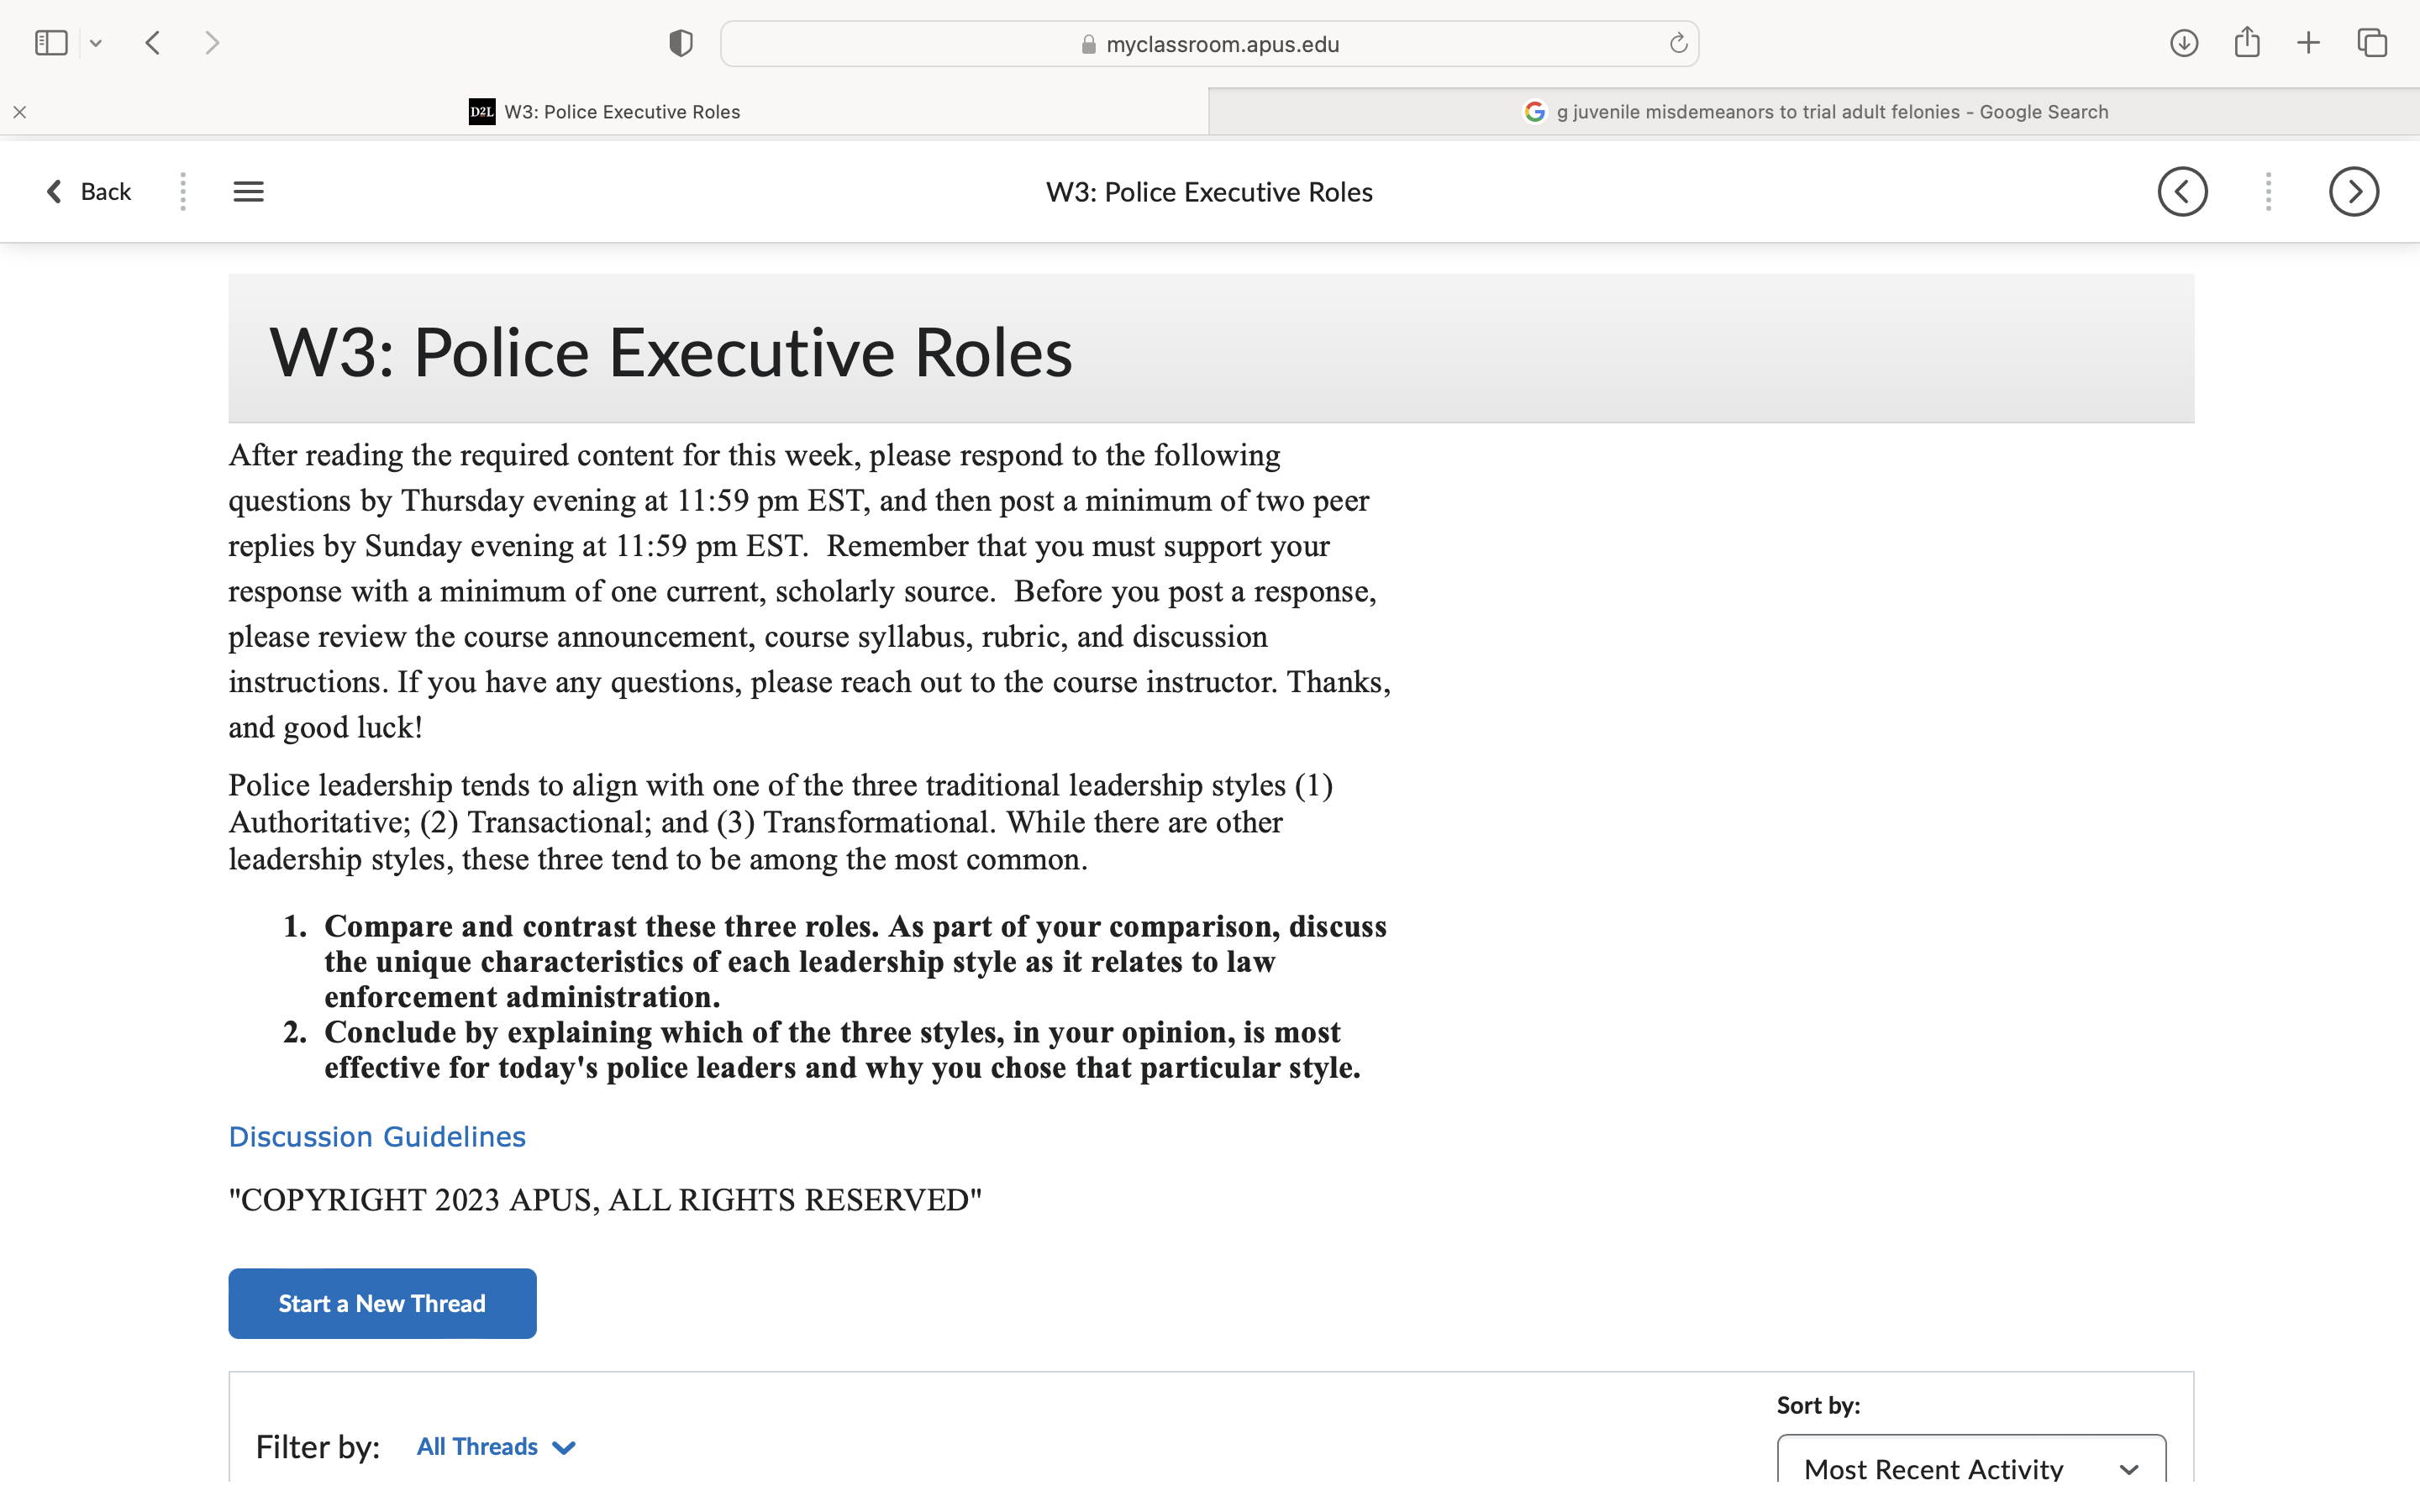Click the myclassroom.apus.edu address bar

point(1209,44)
